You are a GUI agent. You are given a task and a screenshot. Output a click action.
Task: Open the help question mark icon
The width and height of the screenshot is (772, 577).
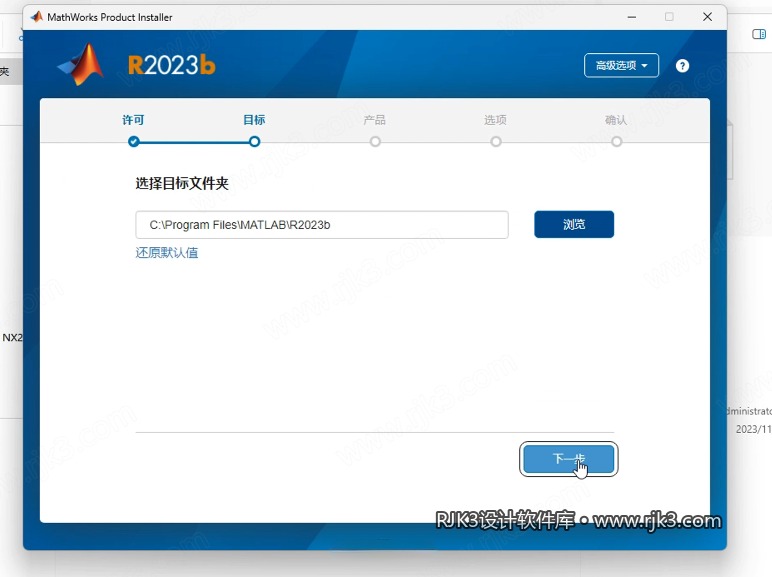pos(682,65)
